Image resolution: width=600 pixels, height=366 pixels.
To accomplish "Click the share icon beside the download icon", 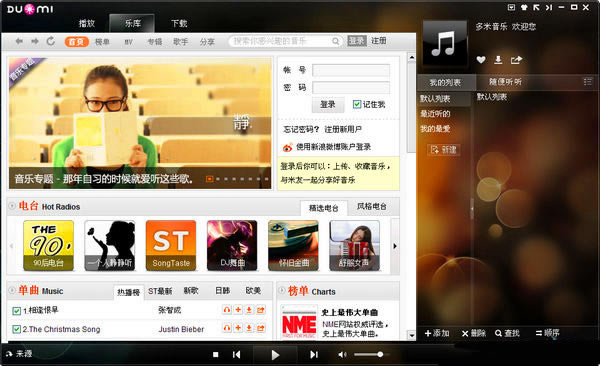I will (x=516, y=60).
